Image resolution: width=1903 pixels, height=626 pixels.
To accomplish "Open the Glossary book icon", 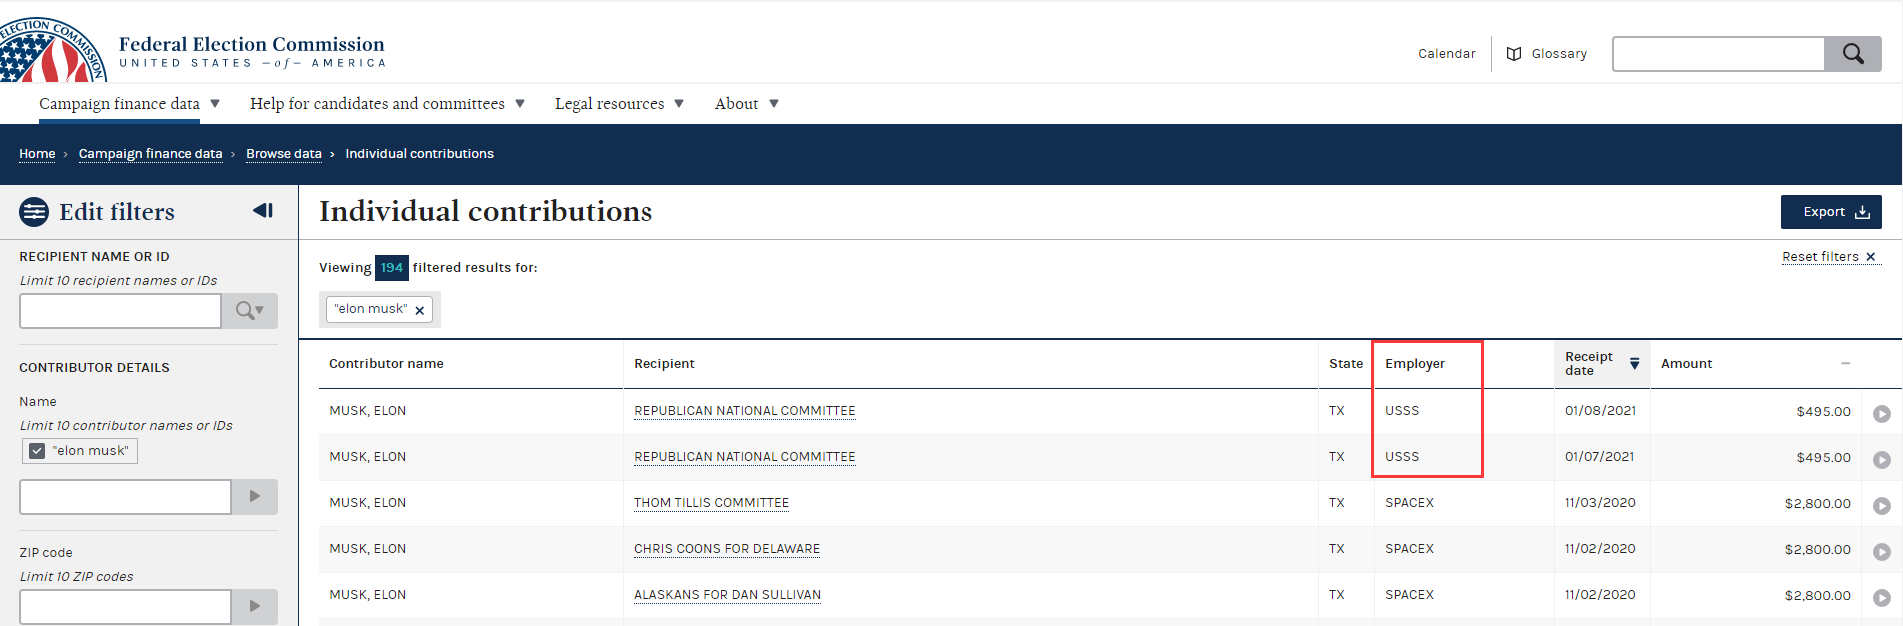I will coord(1514,54).
